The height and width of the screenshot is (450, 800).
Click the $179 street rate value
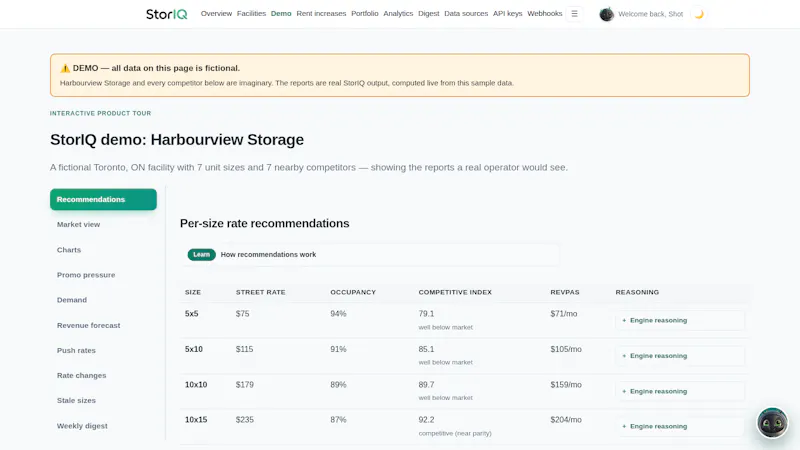(244, 385)
